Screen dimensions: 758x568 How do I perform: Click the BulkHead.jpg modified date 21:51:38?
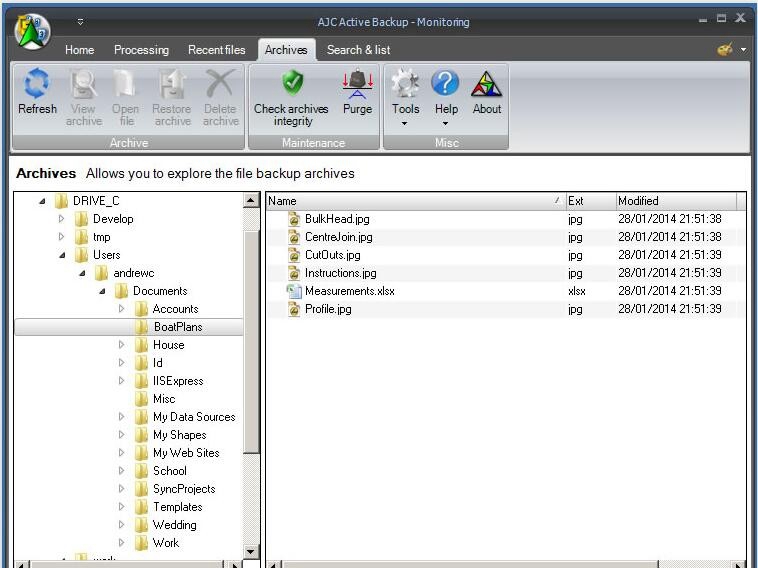point(670,219)
